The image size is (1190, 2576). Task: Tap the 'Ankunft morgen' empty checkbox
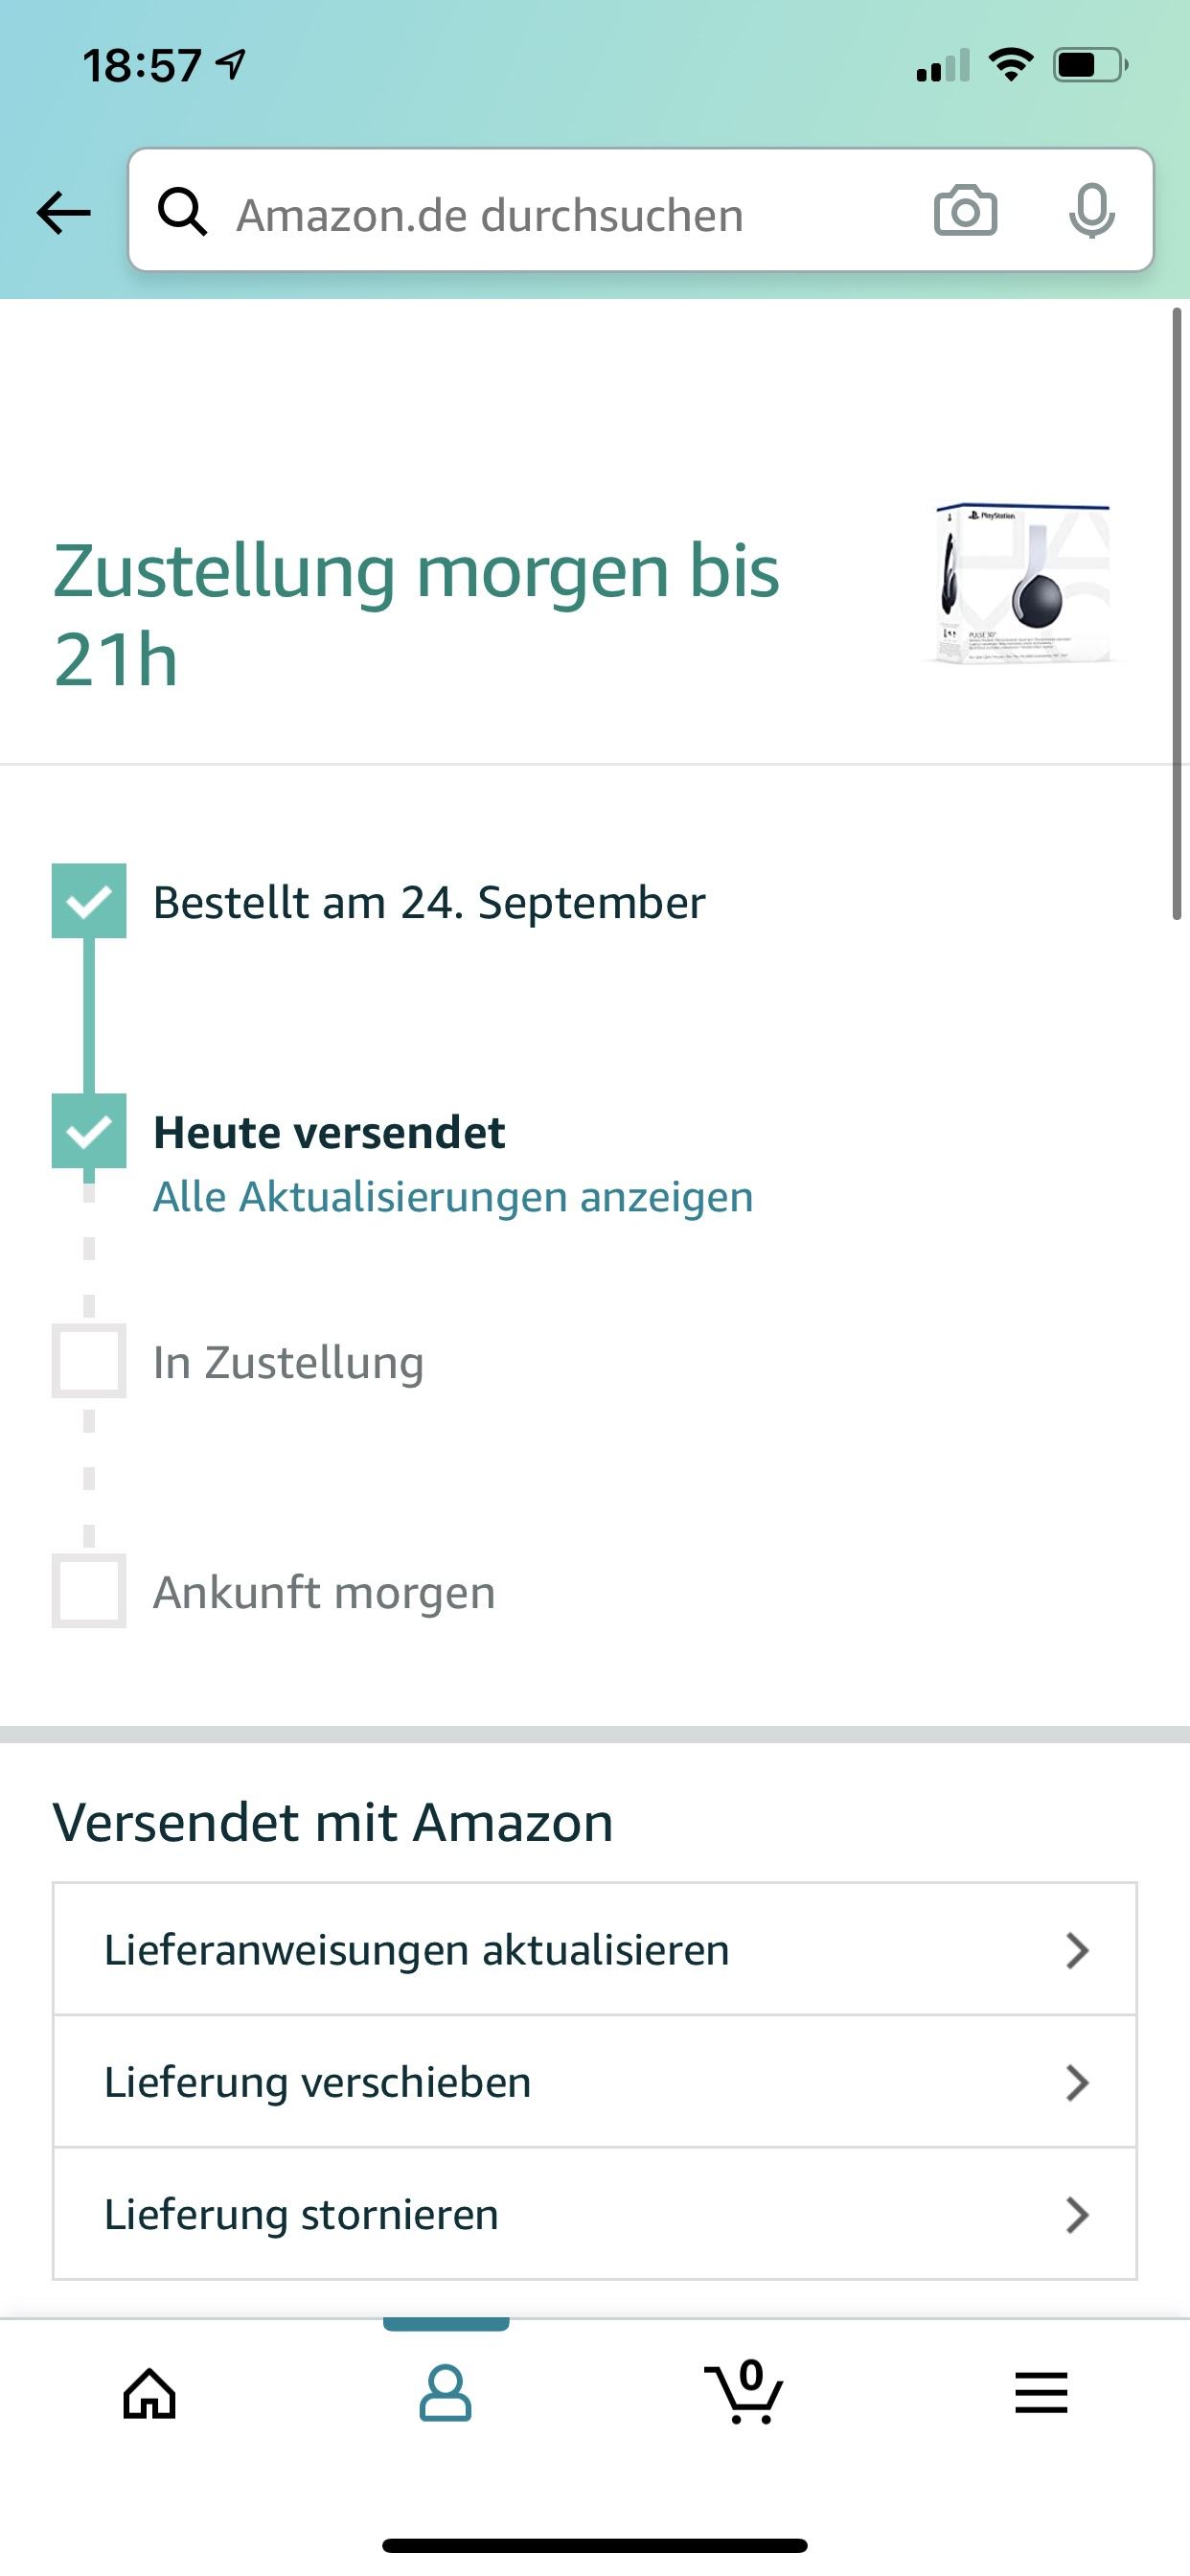click(x=89, y=1591)
